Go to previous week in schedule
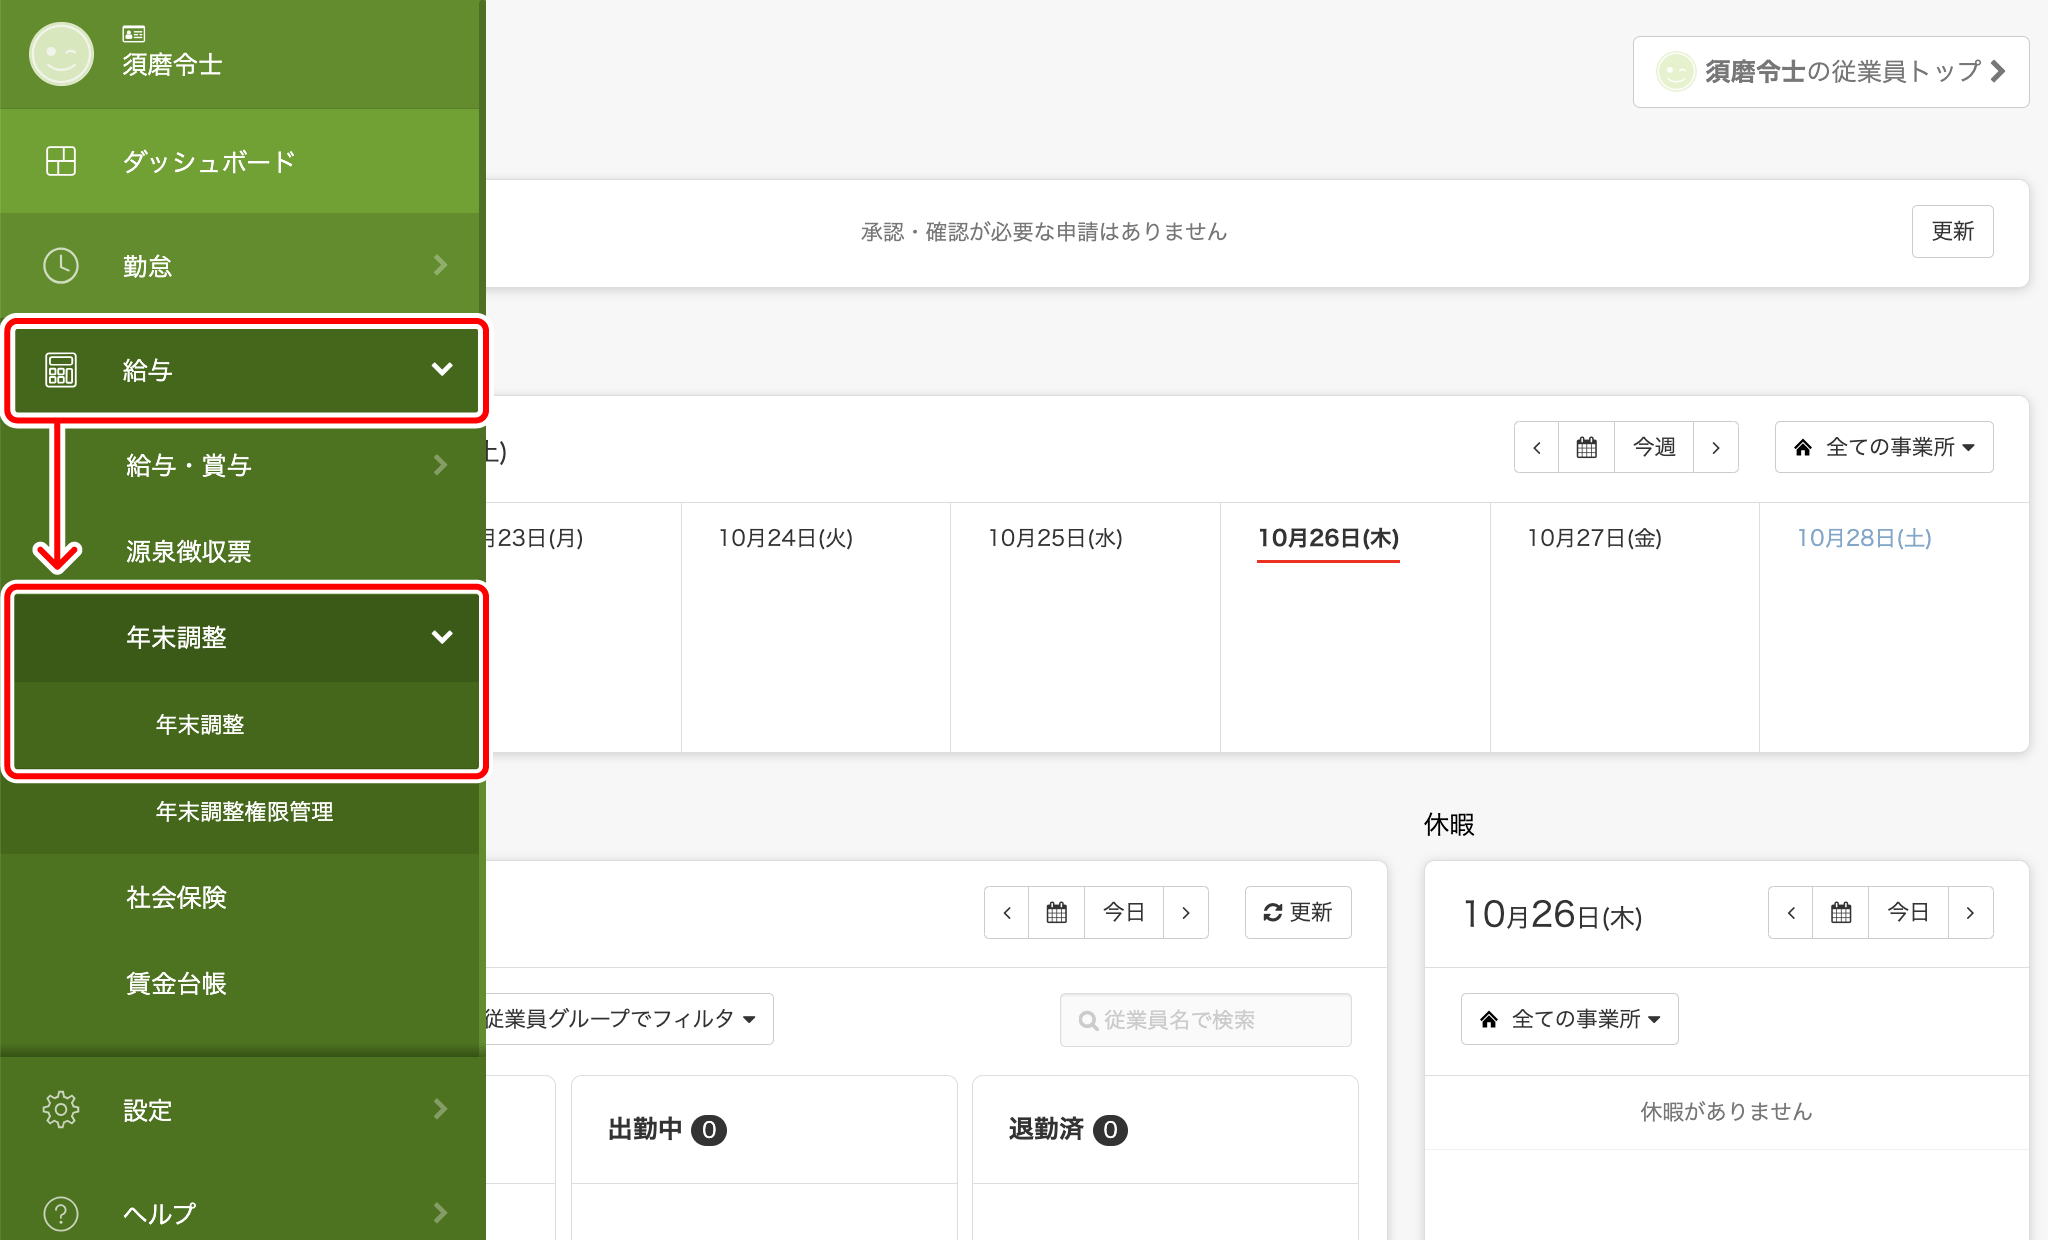The height and width of the screenshot is (1240, 2048). (1537, 447)
